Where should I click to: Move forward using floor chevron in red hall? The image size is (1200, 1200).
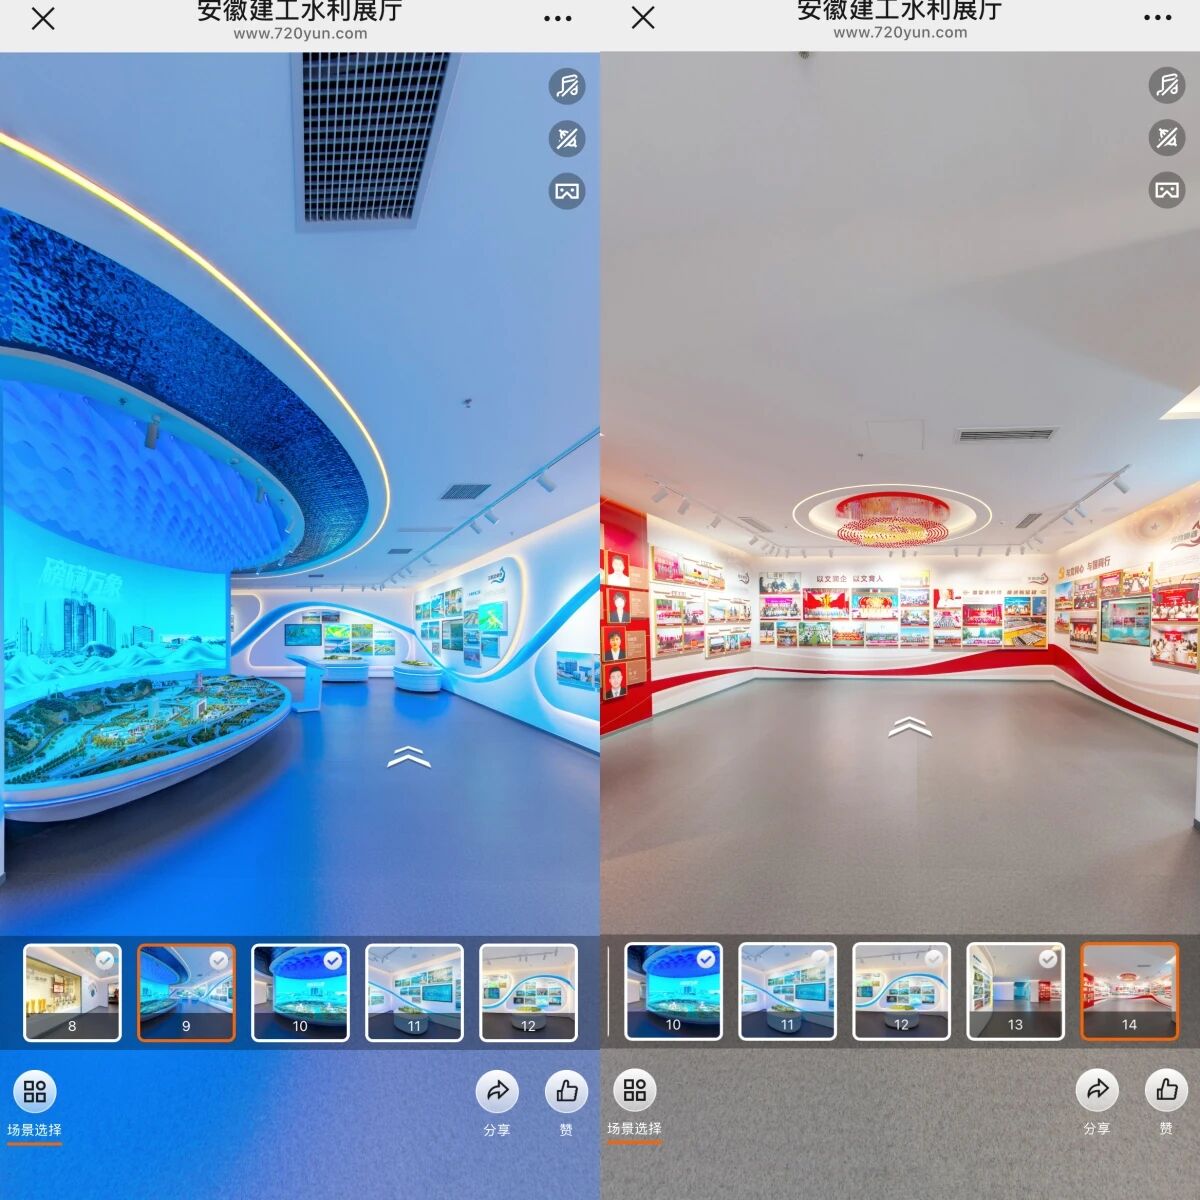pos(909,728)
